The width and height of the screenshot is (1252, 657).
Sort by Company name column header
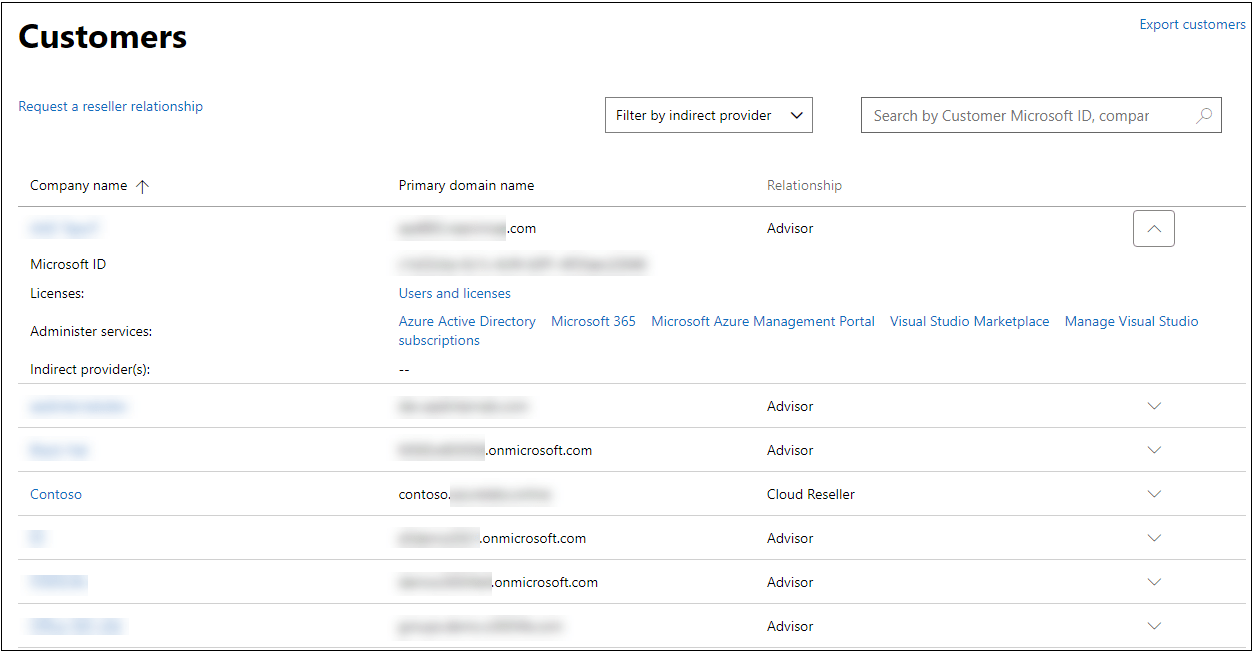[79, 185]
